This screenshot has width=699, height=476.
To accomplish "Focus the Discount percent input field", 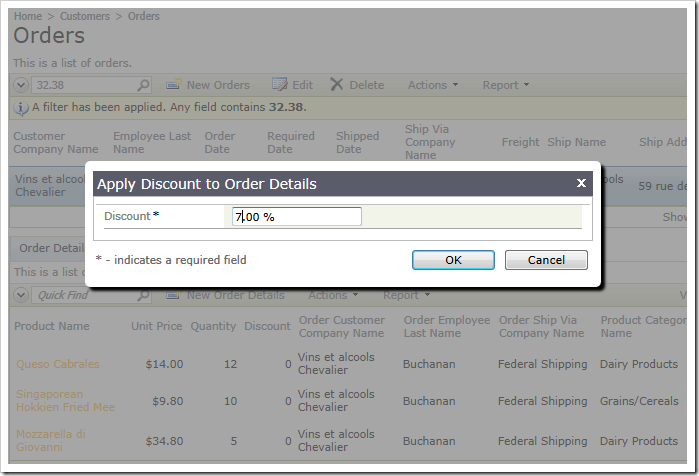I will 296,217.
